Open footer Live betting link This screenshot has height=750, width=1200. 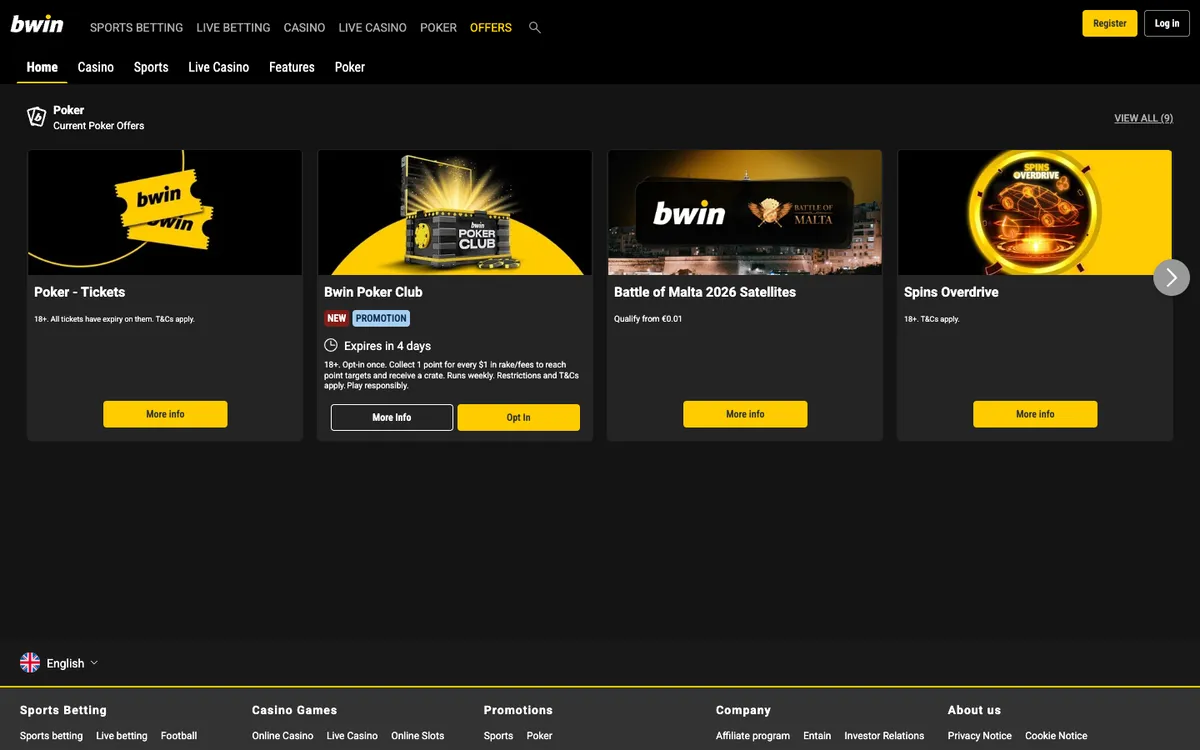click(x=122, y=736)
